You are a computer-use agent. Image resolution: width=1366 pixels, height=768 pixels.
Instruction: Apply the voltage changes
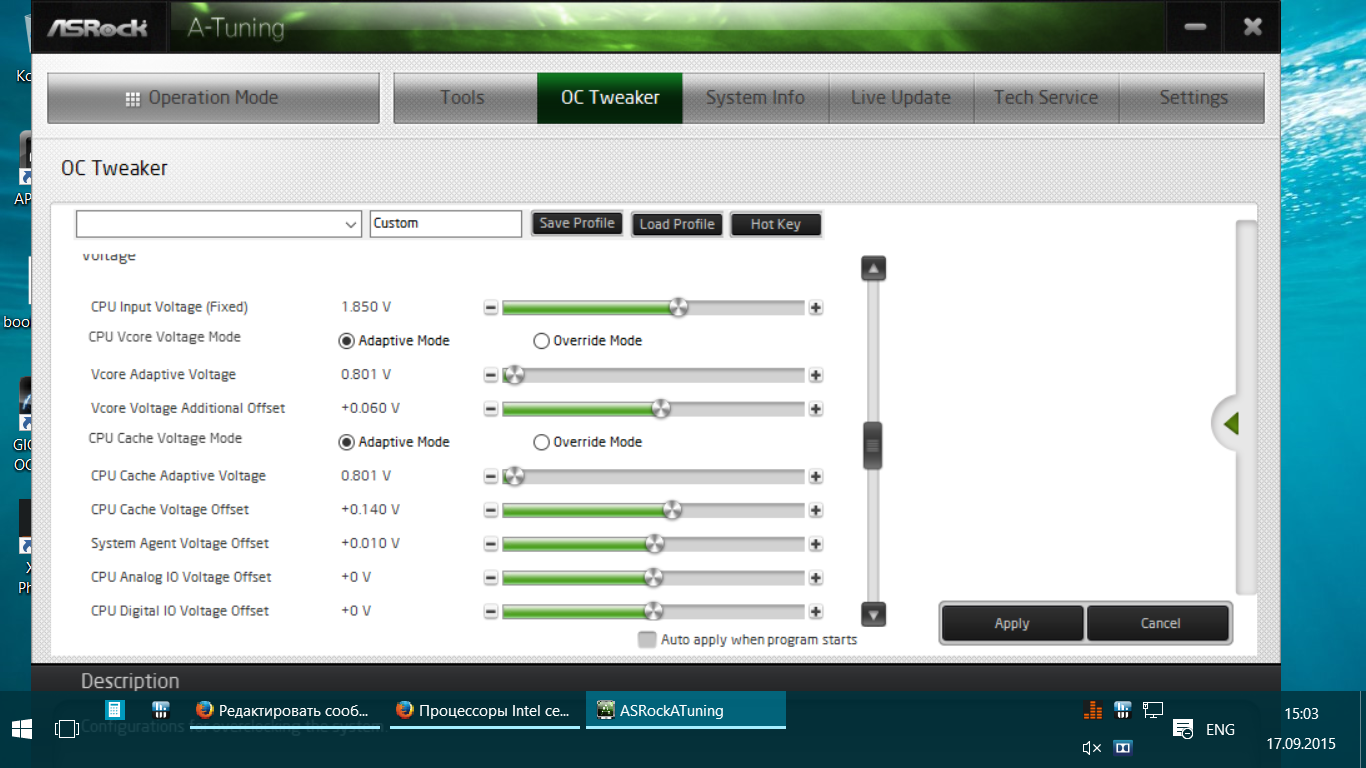click(1012, 623)
